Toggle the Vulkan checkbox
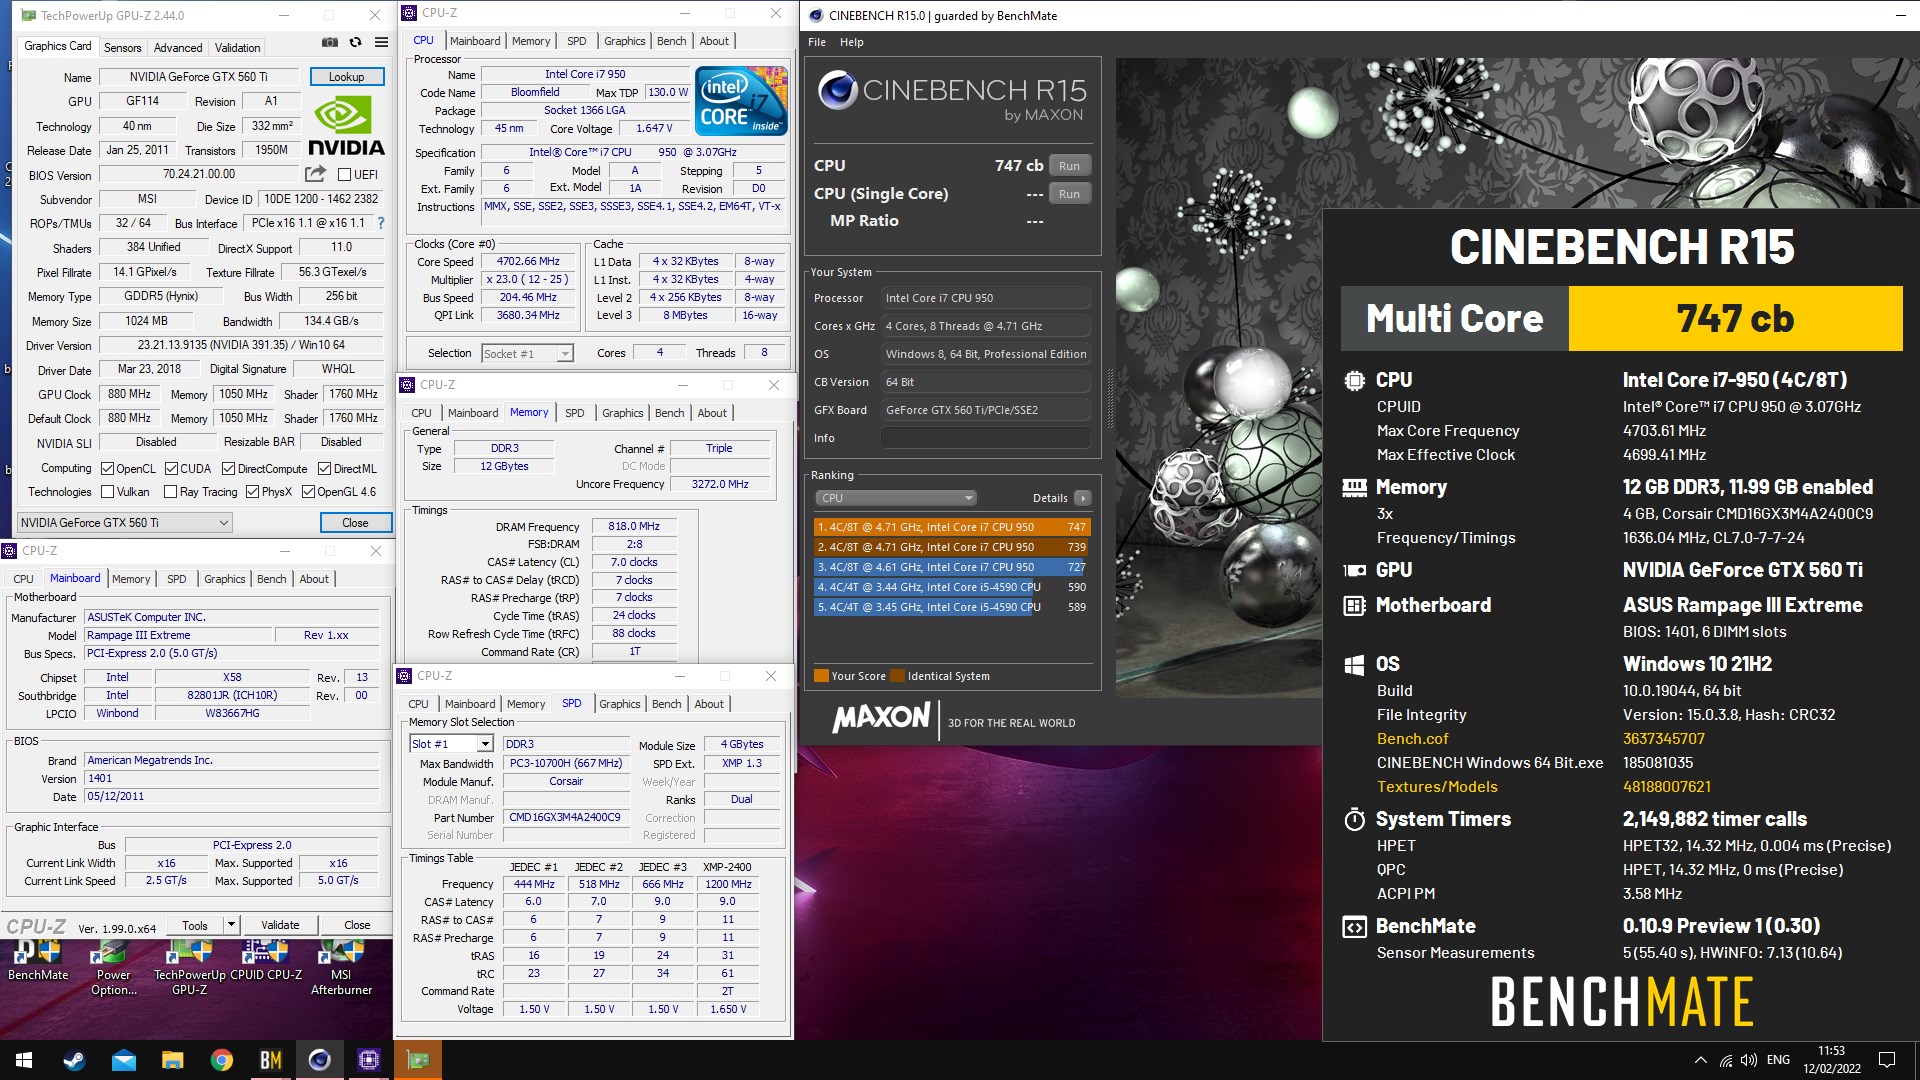 click(107, 491)
